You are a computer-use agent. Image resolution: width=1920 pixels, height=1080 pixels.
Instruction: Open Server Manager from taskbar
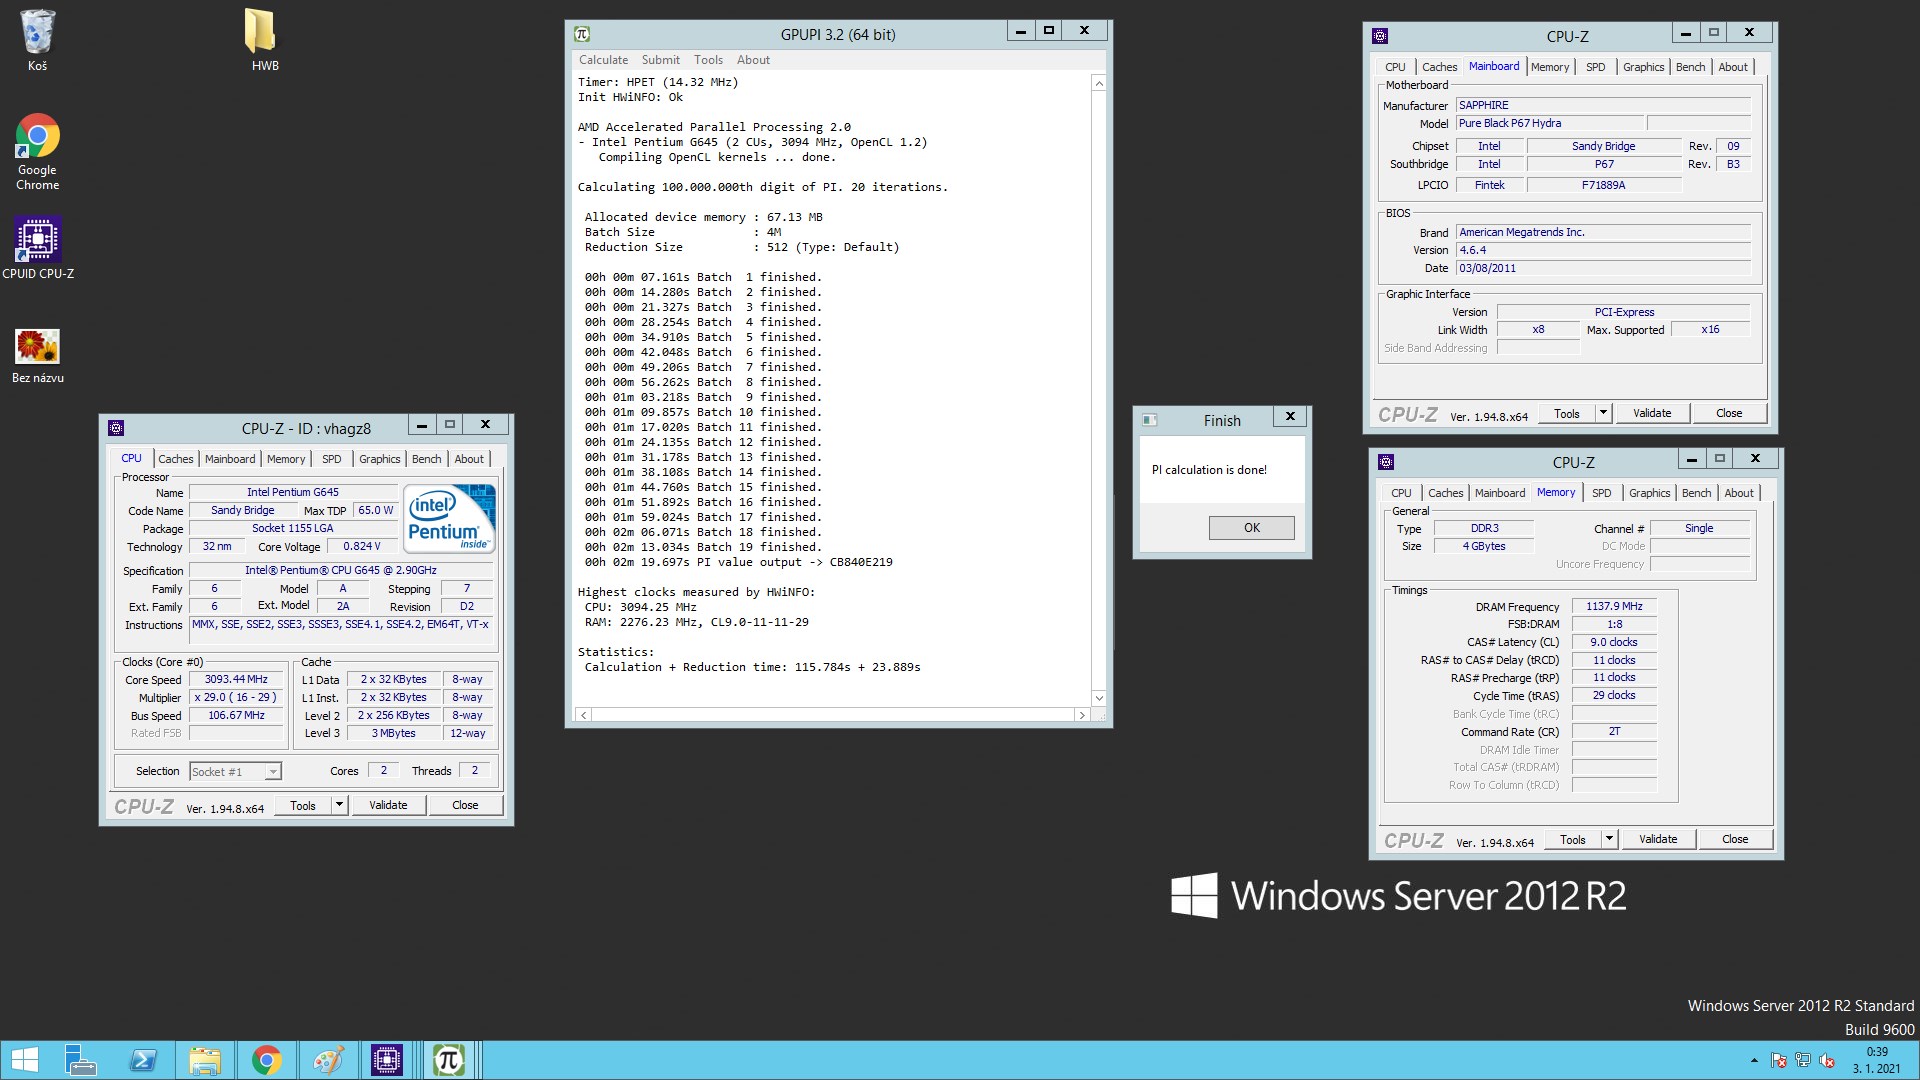coord(80,1060)
